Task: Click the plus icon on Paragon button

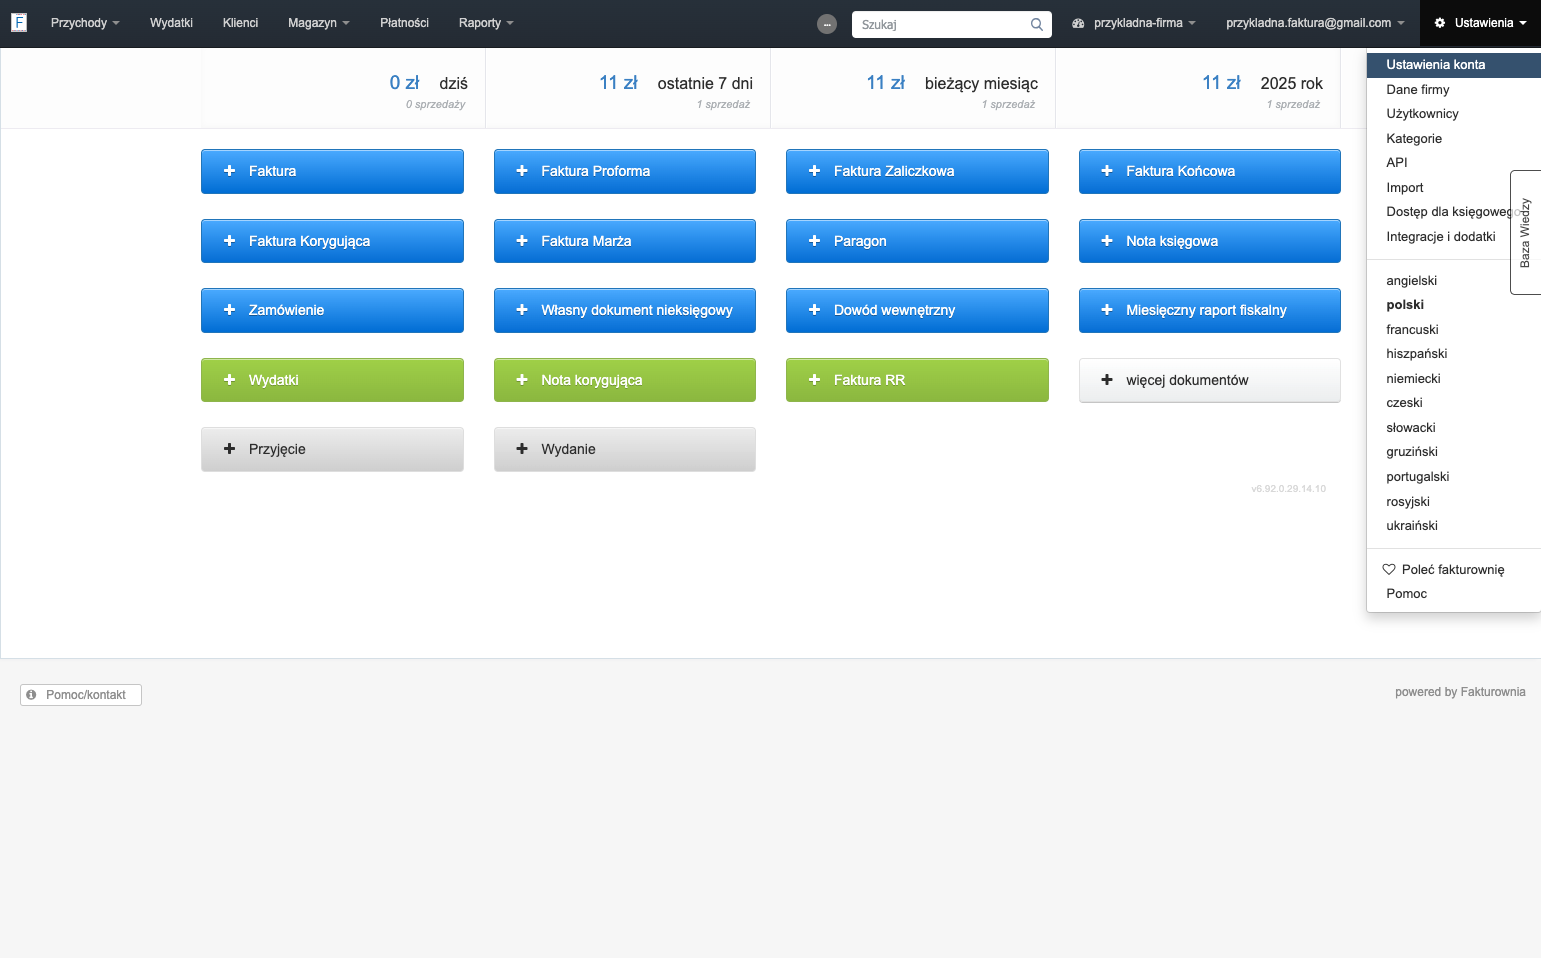Action: click(x=814, y=241)
